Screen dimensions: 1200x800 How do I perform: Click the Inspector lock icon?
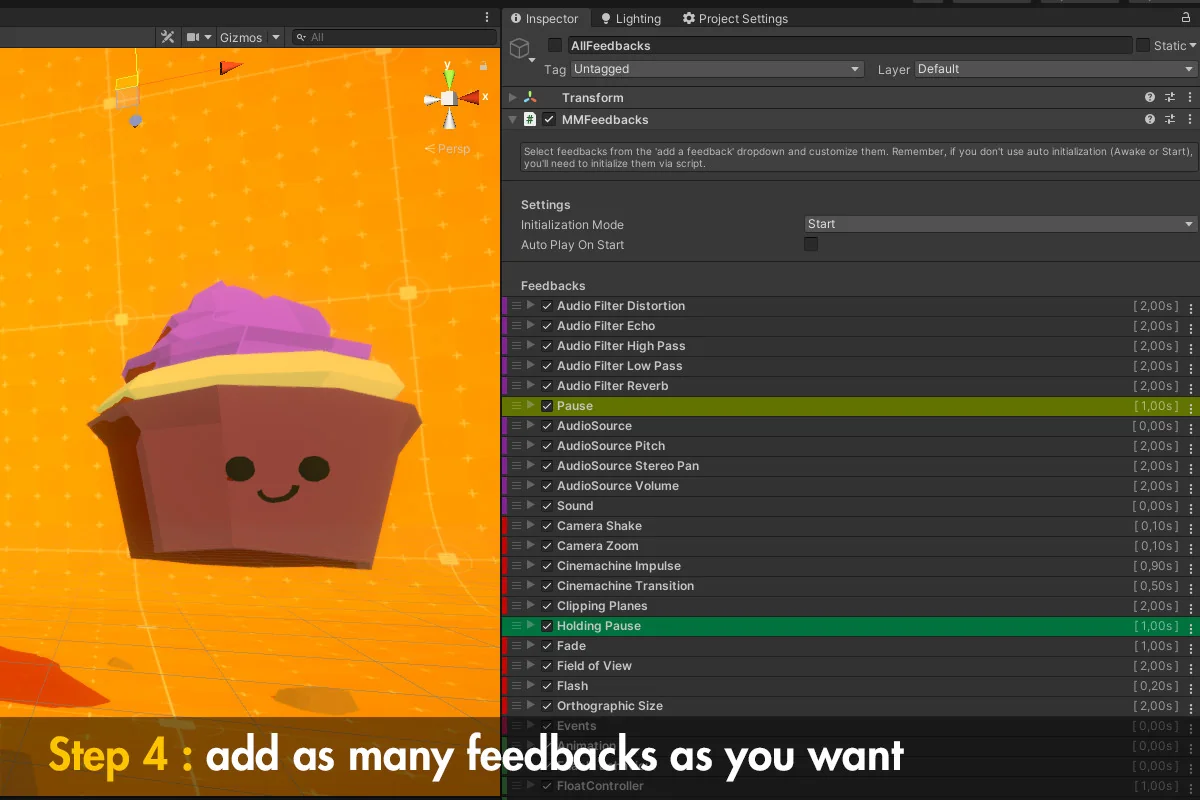pyautogui.click(x=1186, y=18)
